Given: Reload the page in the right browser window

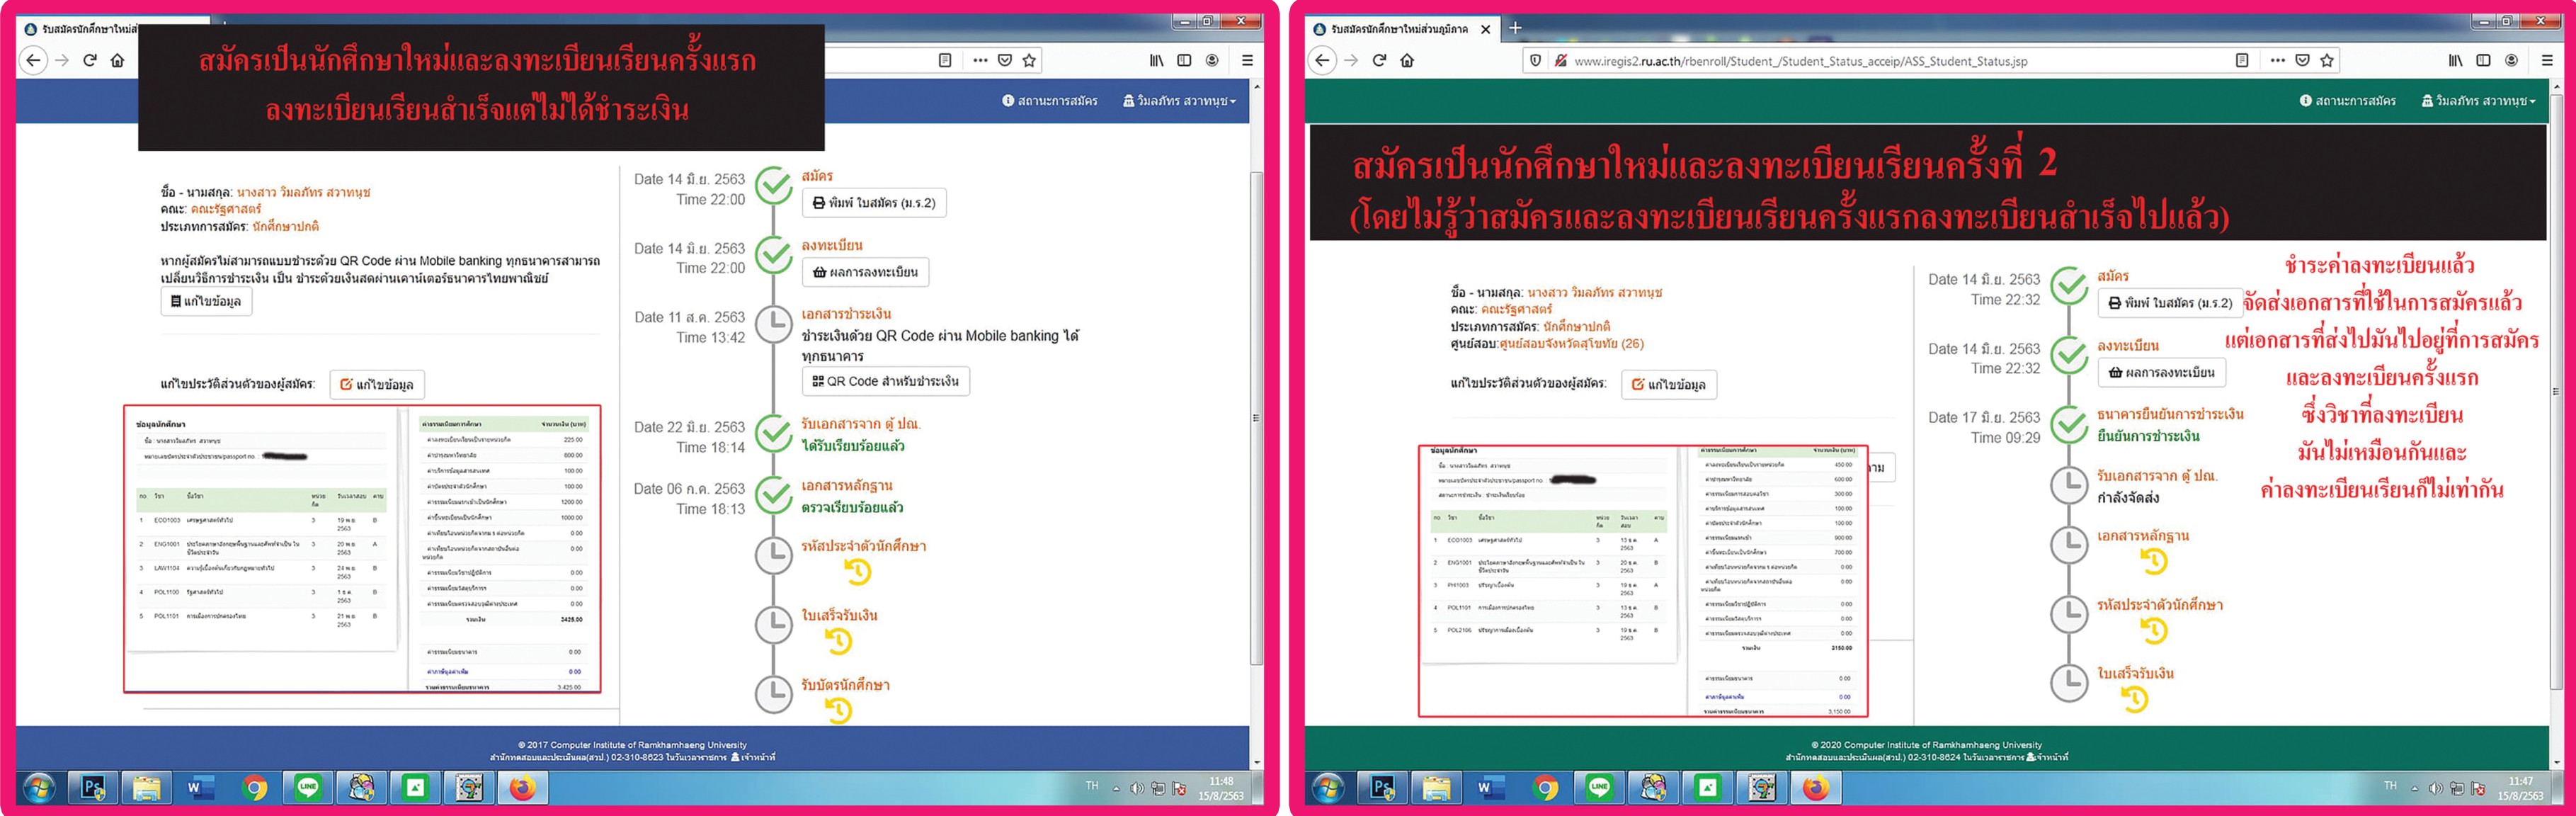Looking at the screenshot, I should point(1379,61).
